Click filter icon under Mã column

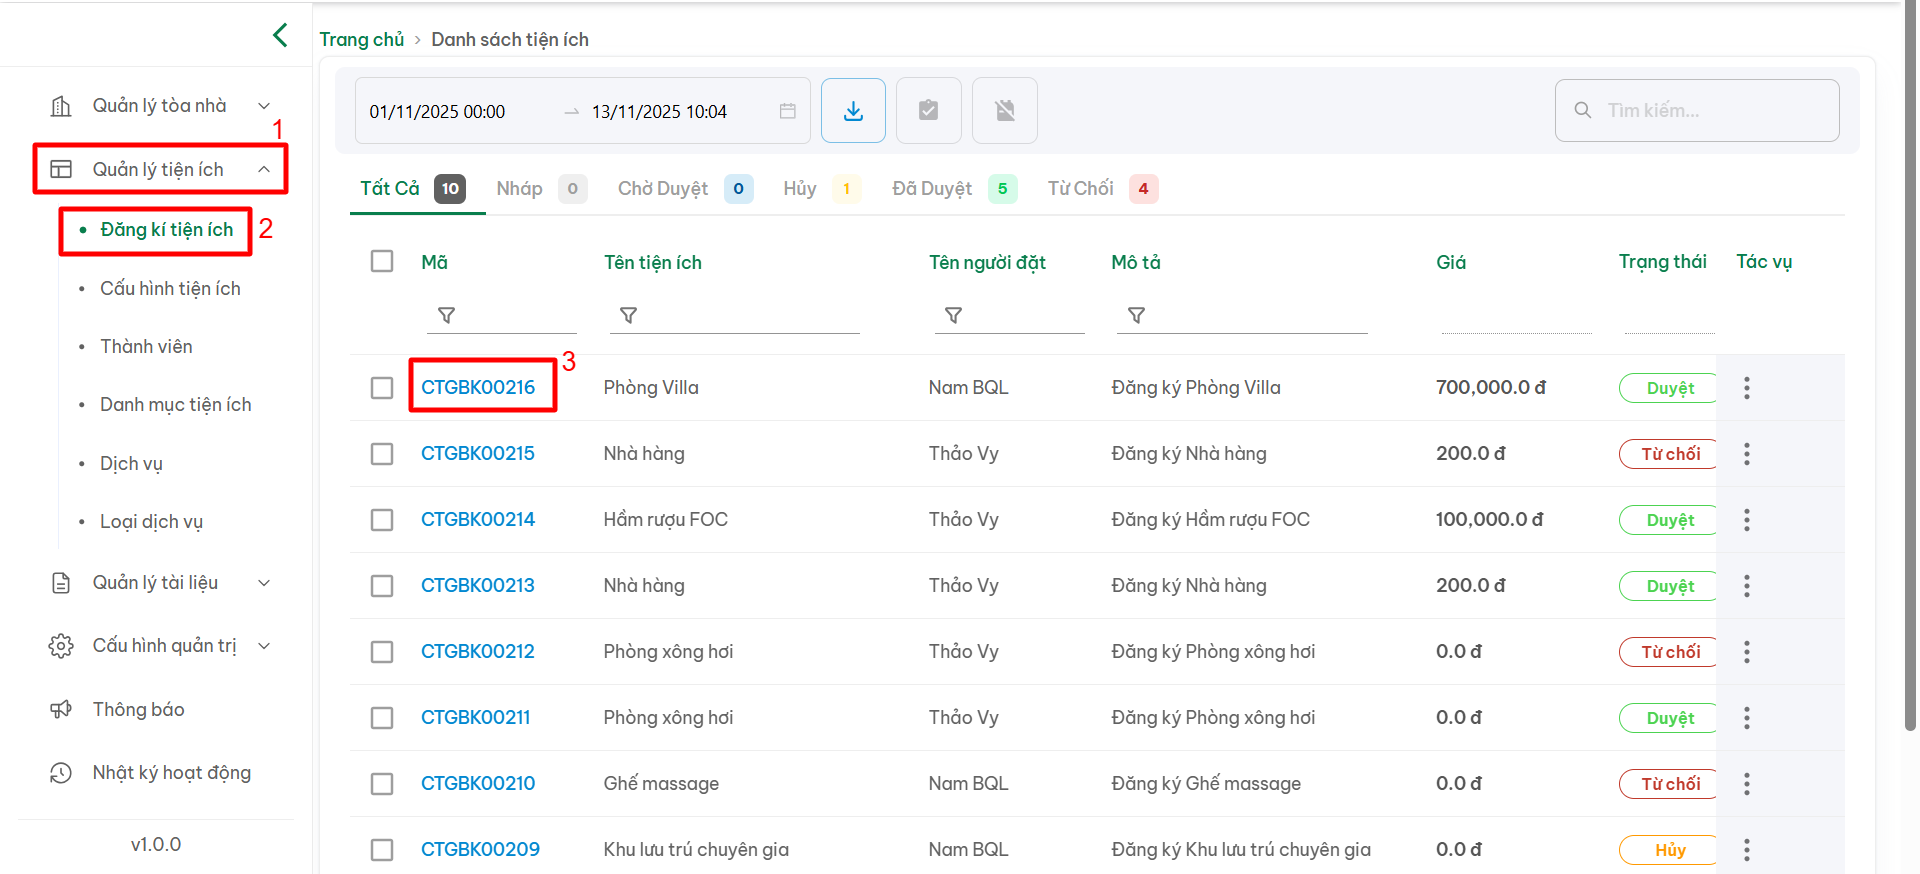(x=447, y=315)
